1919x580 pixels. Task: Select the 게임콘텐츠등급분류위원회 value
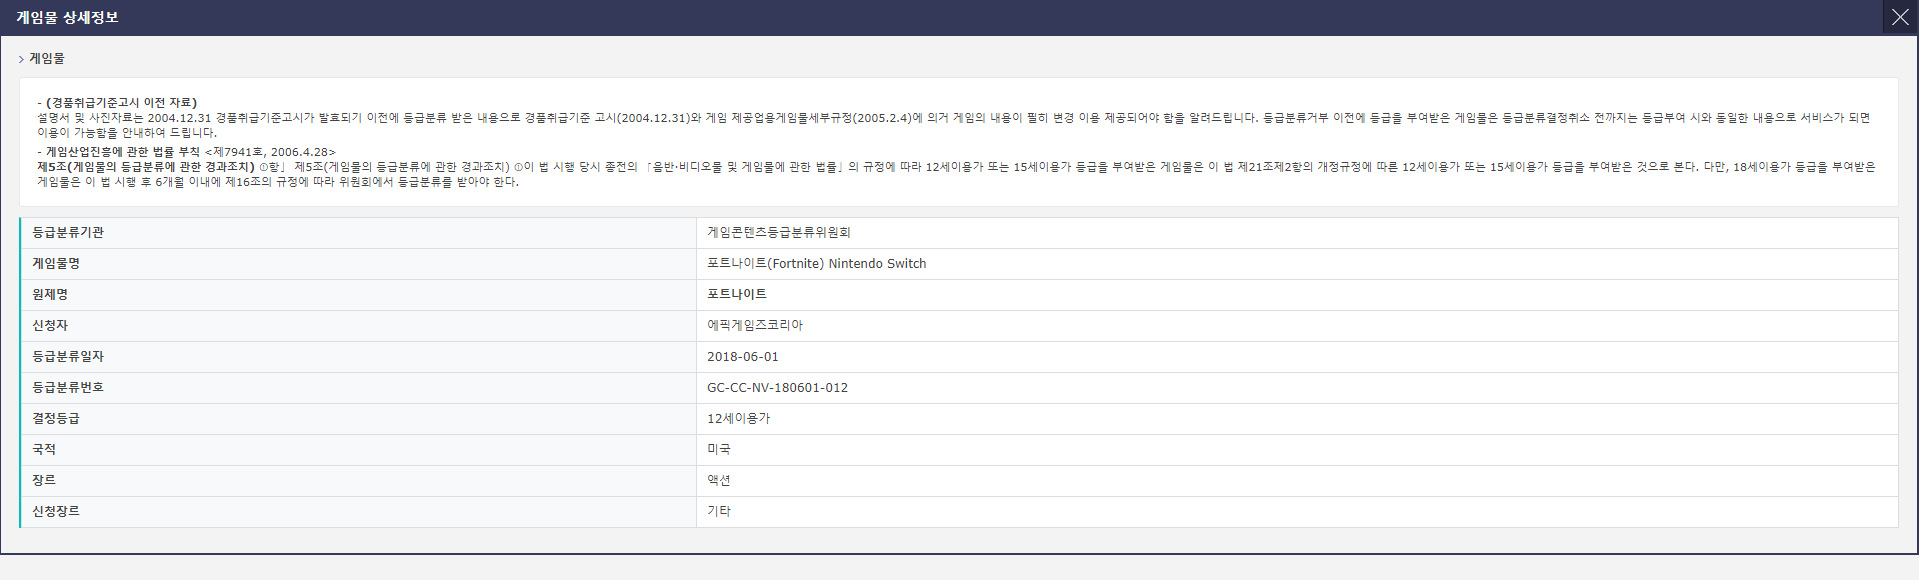pyautogui.click(x=778, y=232)
